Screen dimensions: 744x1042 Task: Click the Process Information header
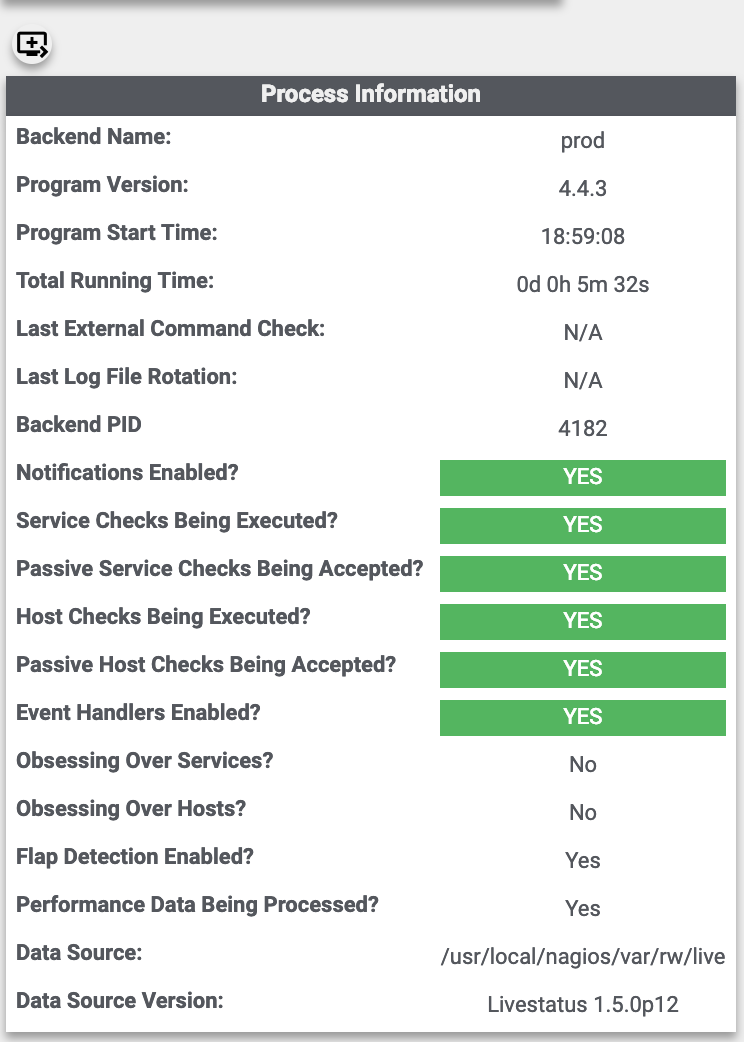point(371,94)
